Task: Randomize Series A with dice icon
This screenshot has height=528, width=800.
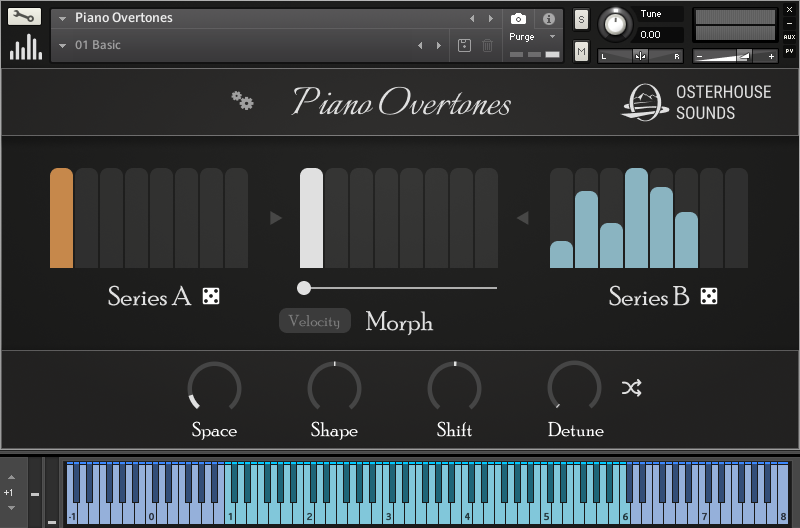Action: coord(211,296)
